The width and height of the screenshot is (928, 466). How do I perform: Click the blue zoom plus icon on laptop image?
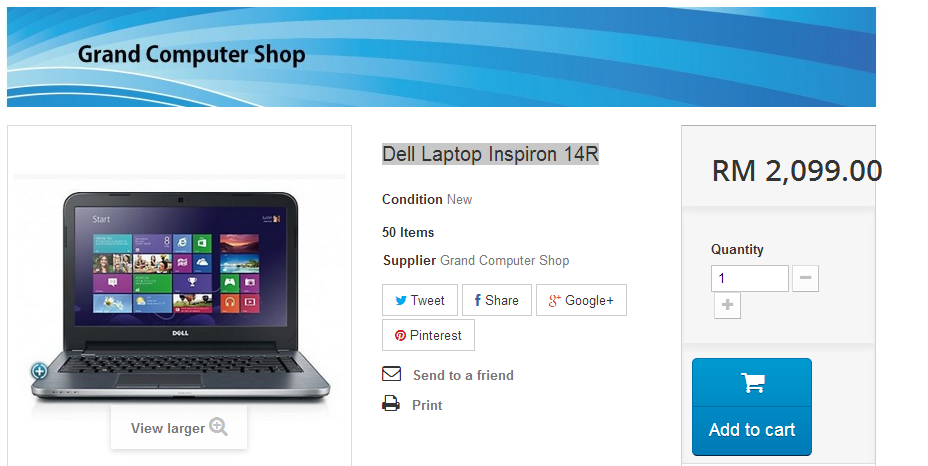point(39,371)
